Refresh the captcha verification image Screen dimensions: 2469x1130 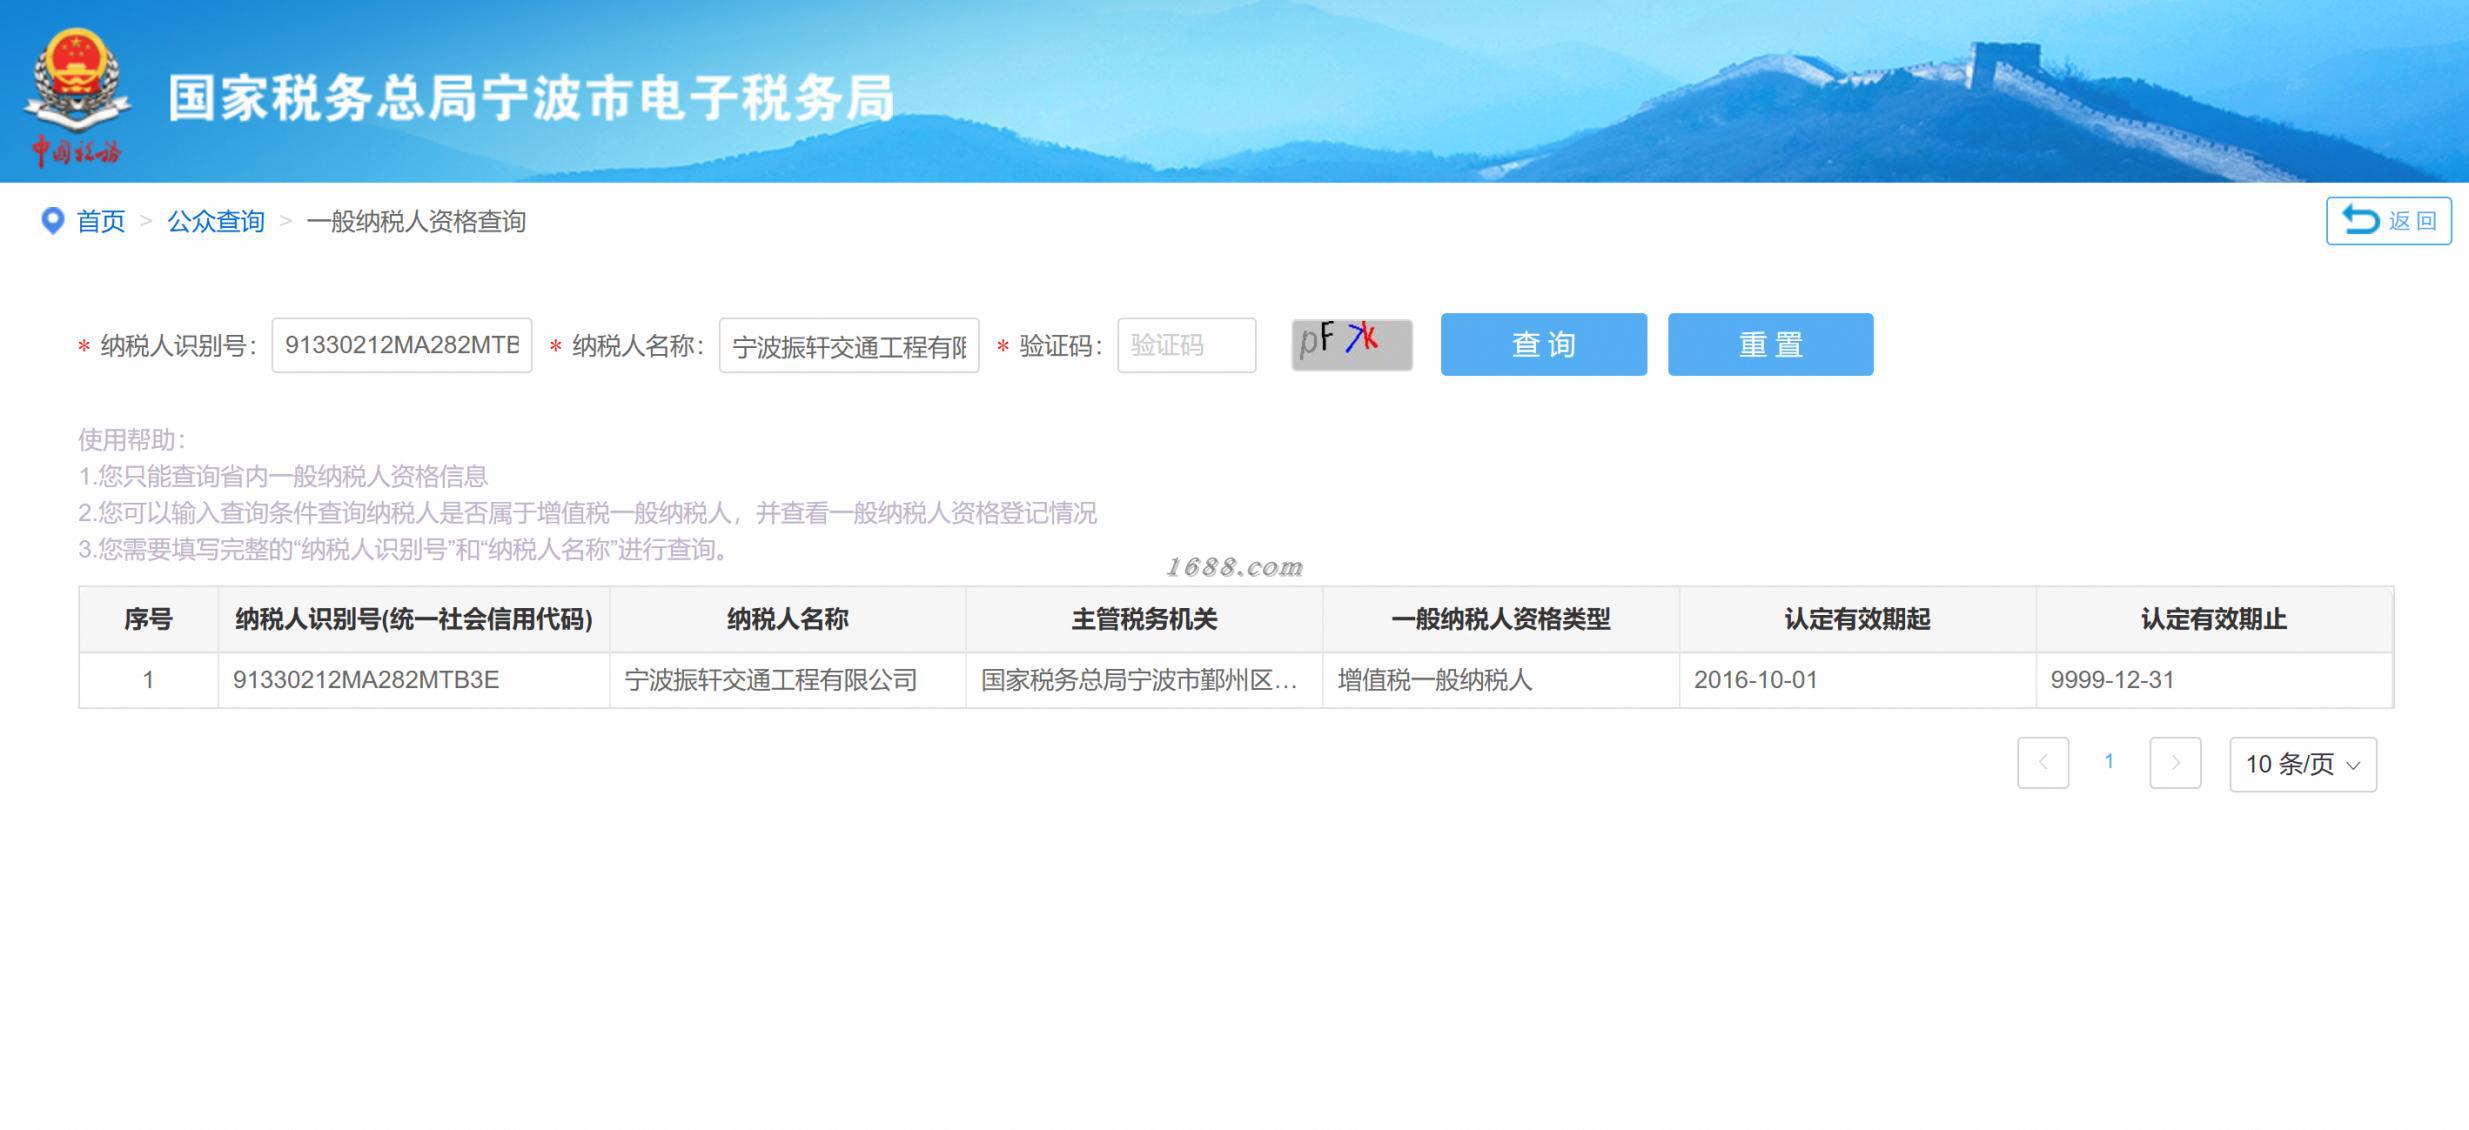click(1351, 345)
